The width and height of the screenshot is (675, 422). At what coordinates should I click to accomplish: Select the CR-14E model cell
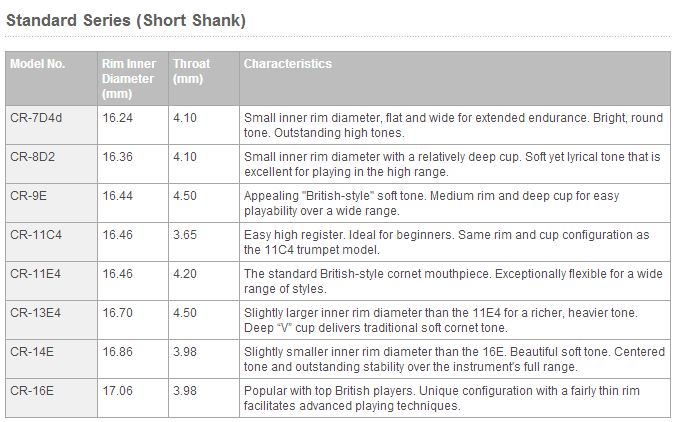[31, 352]
